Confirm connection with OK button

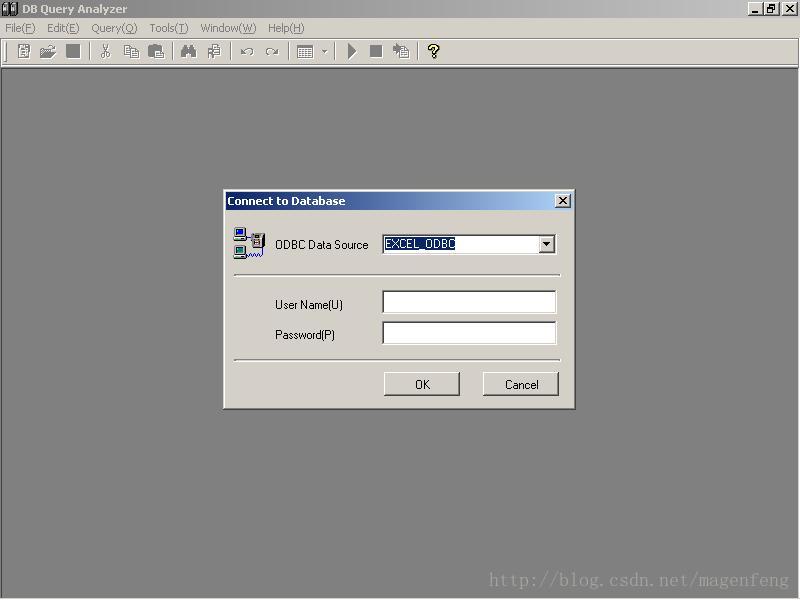[x=422, y=384]
